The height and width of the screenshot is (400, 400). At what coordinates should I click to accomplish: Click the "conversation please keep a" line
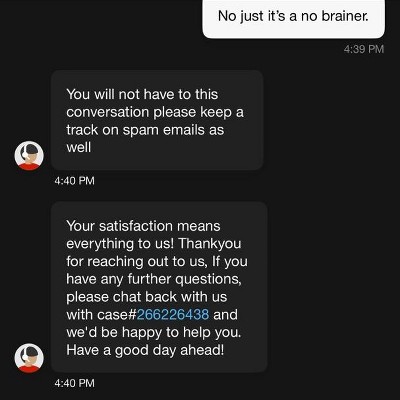click(x=155, y=112)
